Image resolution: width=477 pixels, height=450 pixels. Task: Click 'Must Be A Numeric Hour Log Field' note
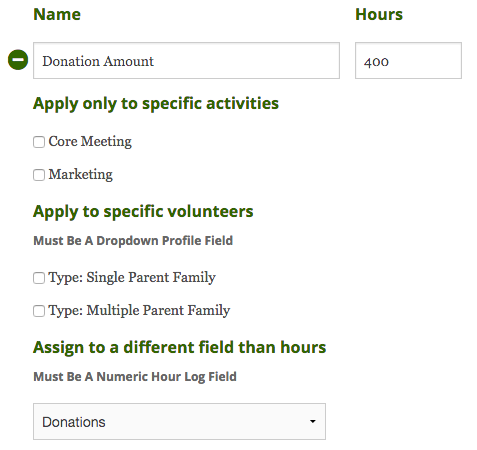coord(135,377)
